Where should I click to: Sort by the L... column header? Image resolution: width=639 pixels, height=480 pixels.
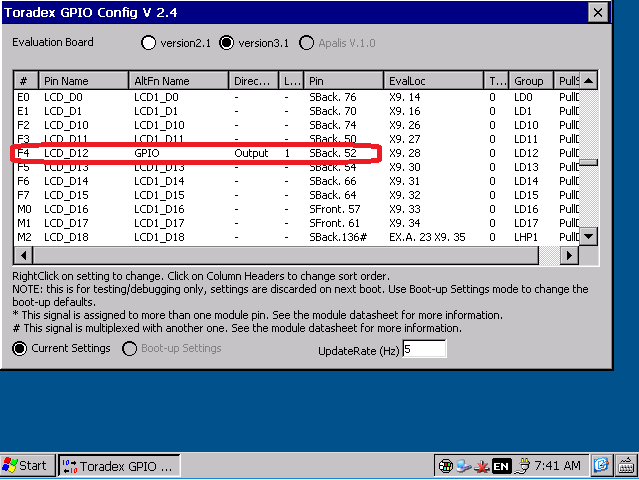coord(291,81)
